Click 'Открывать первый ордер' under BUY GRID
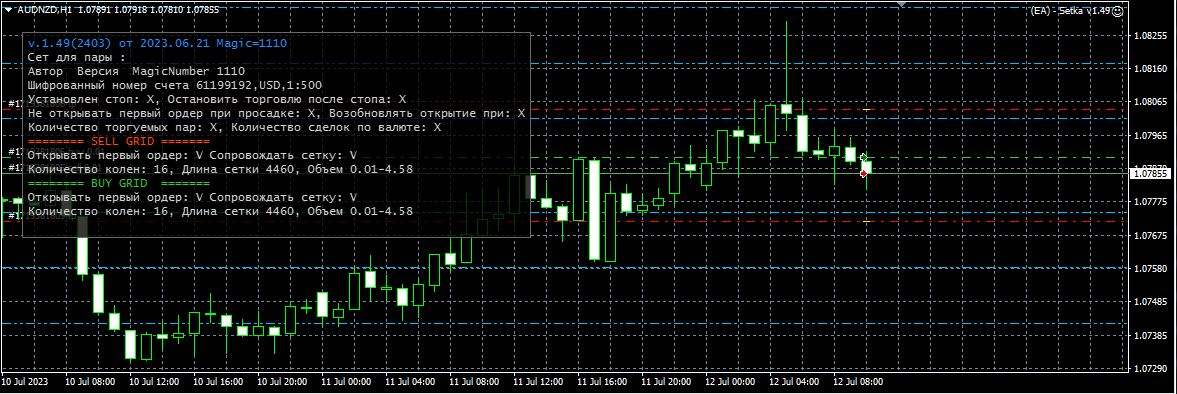Screen dimensions: 1177x394 (192, 197)
